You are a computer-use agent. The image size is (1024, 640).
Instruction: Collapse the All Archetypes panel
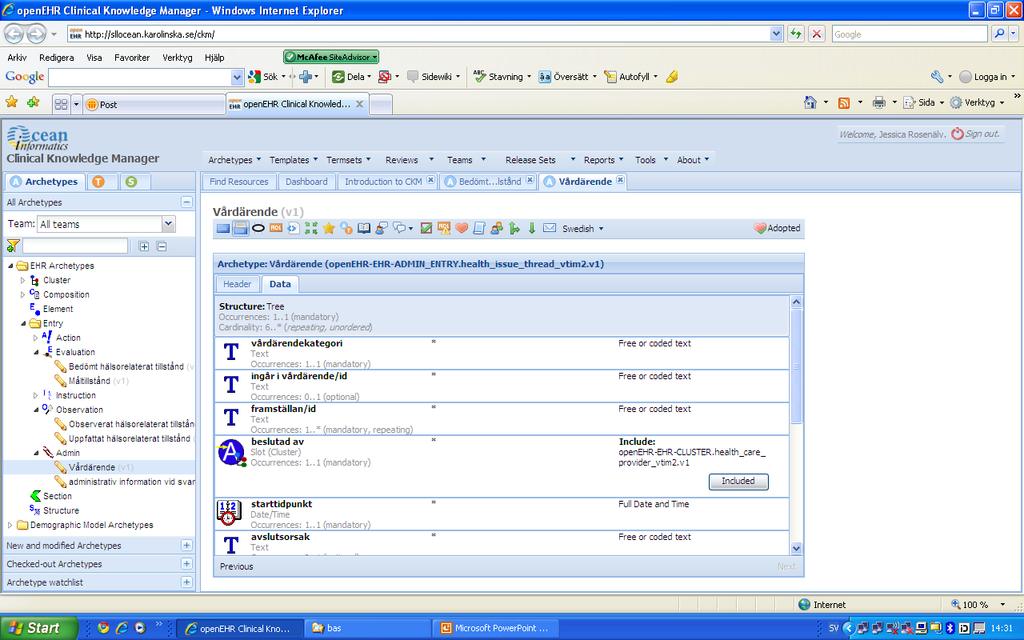pyautogui.click(x=187, y=202)
